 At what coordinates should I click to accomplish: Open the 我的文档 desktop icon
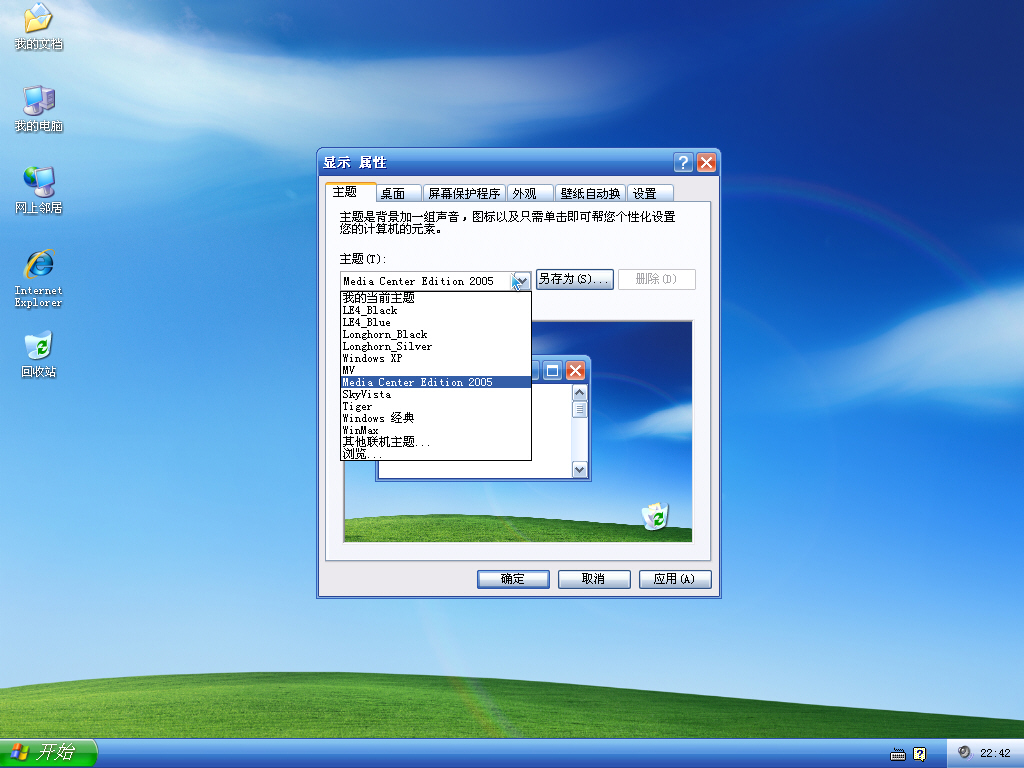pyautogui.click(x=39, y=26)
